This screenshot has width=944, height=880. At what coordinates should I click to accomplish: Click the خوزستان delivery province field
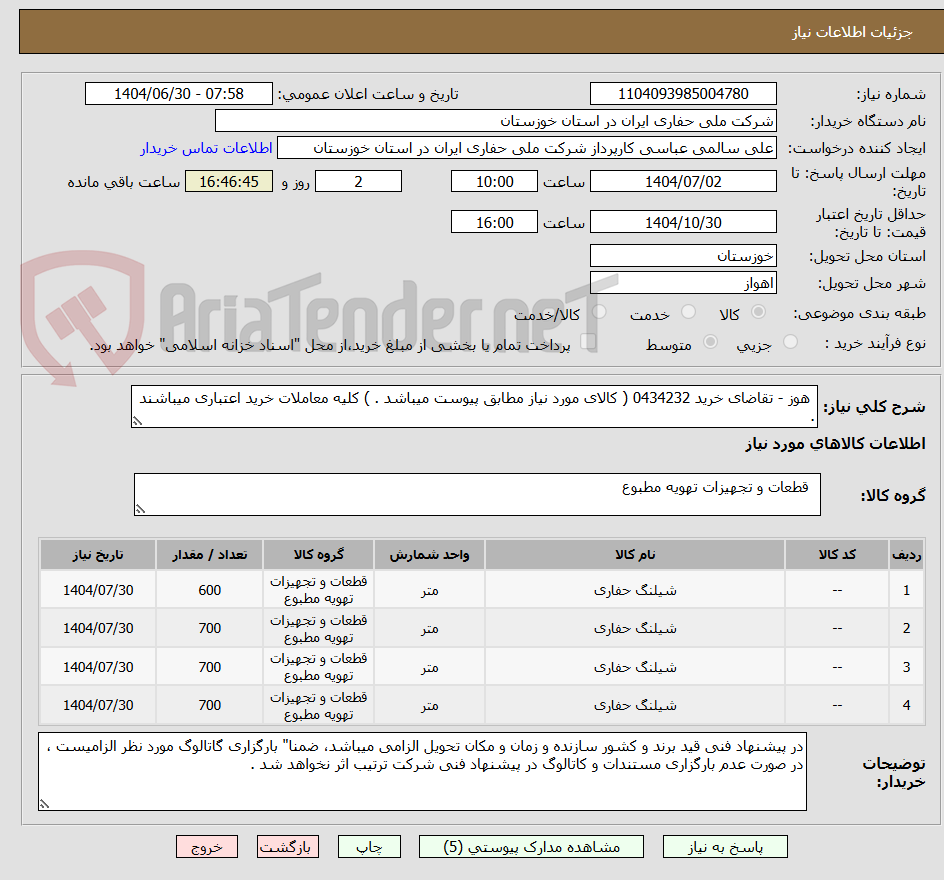683,256
